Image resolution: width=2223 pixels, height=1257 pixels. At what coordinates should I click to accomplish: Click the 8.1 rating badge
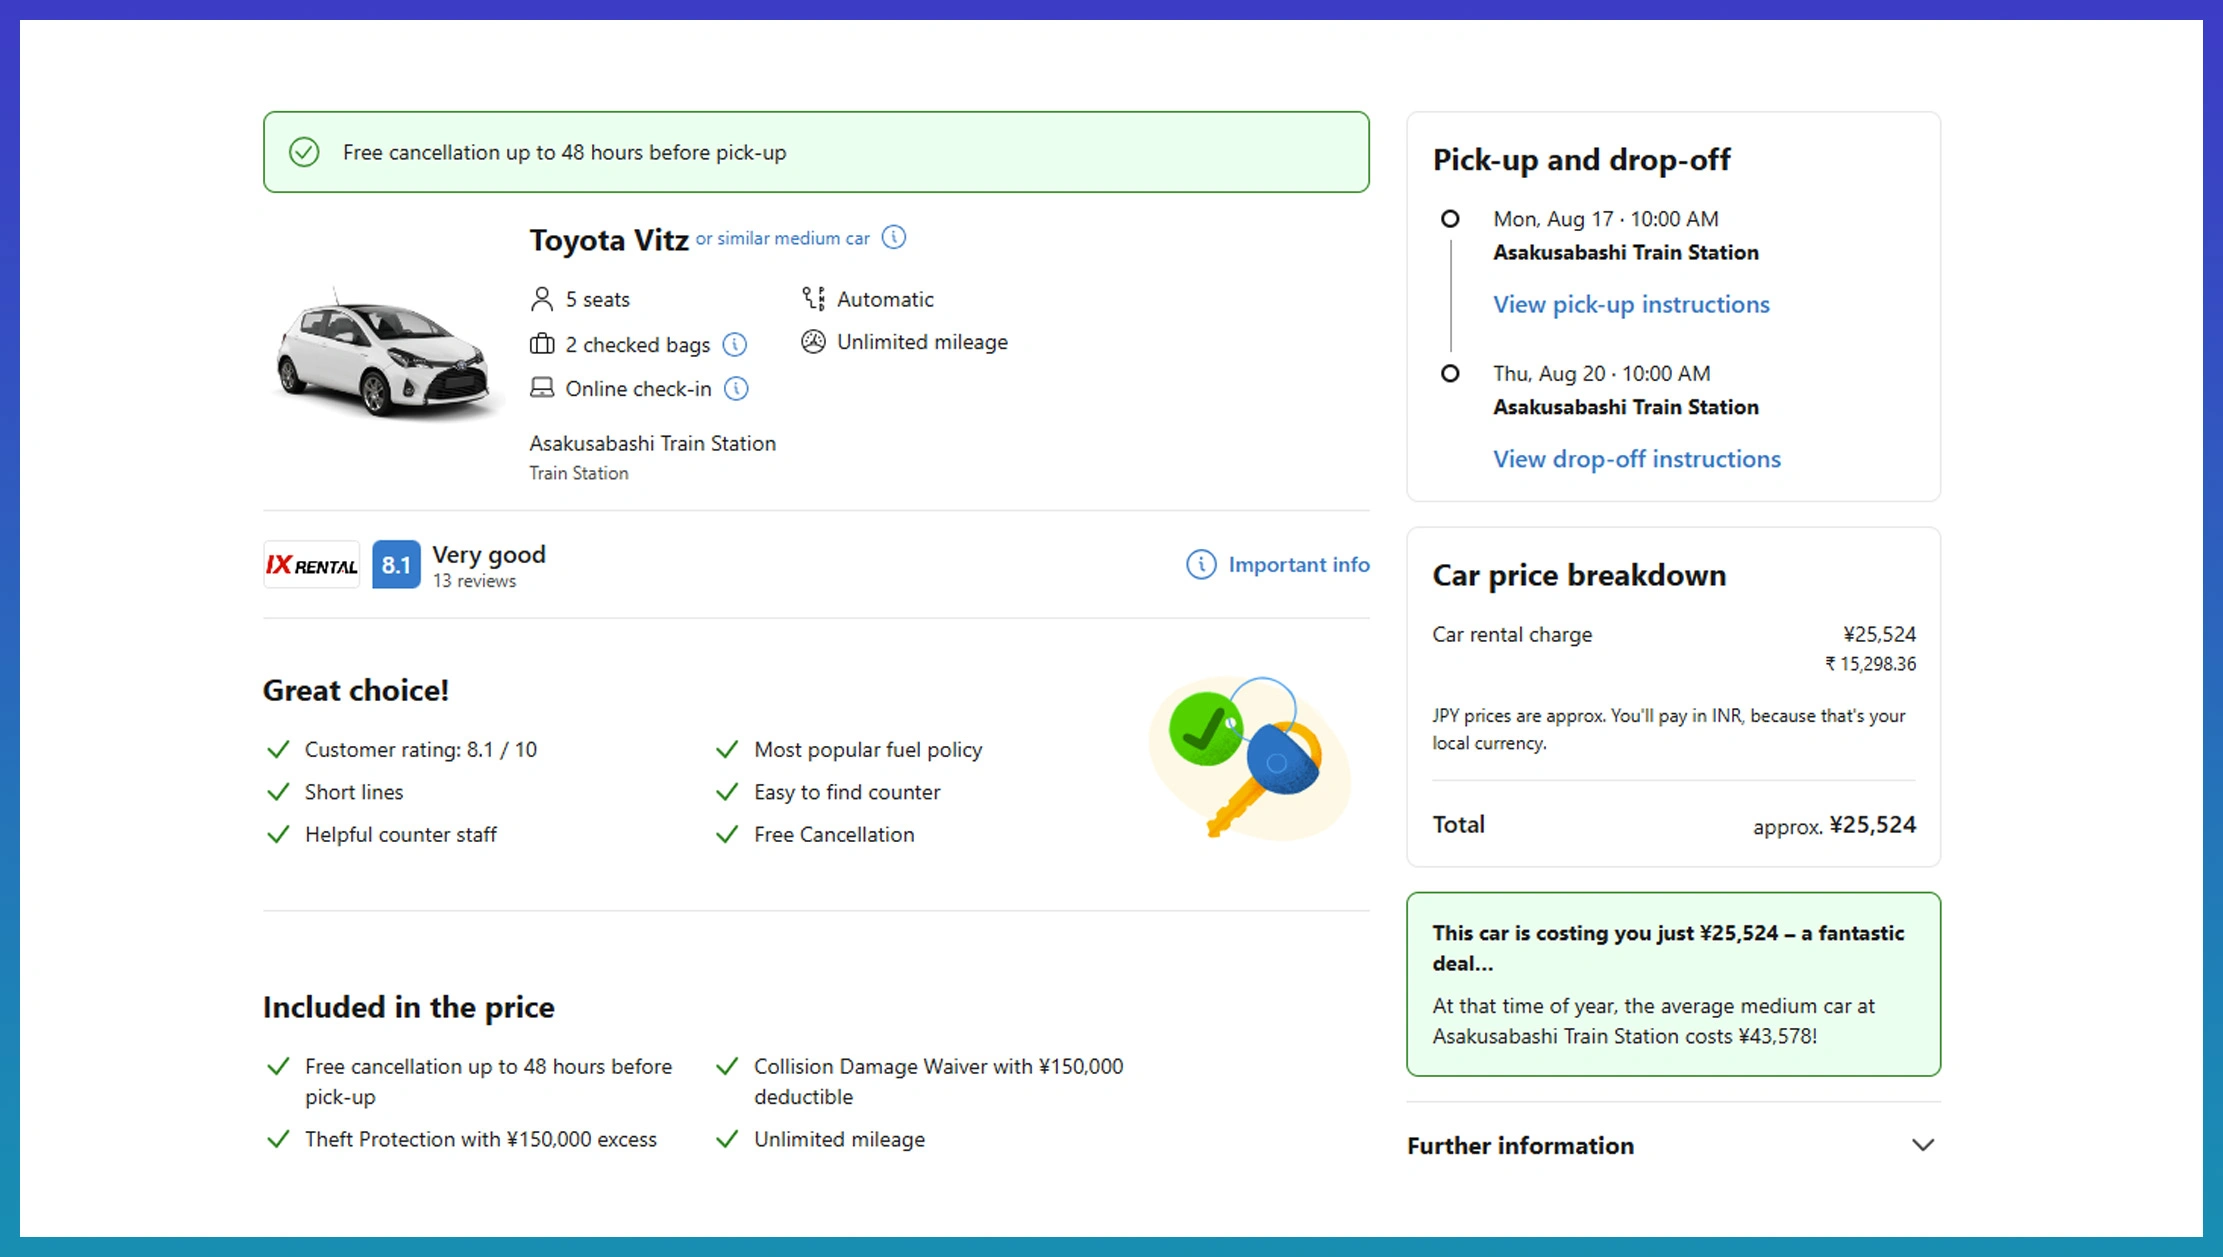396,565
